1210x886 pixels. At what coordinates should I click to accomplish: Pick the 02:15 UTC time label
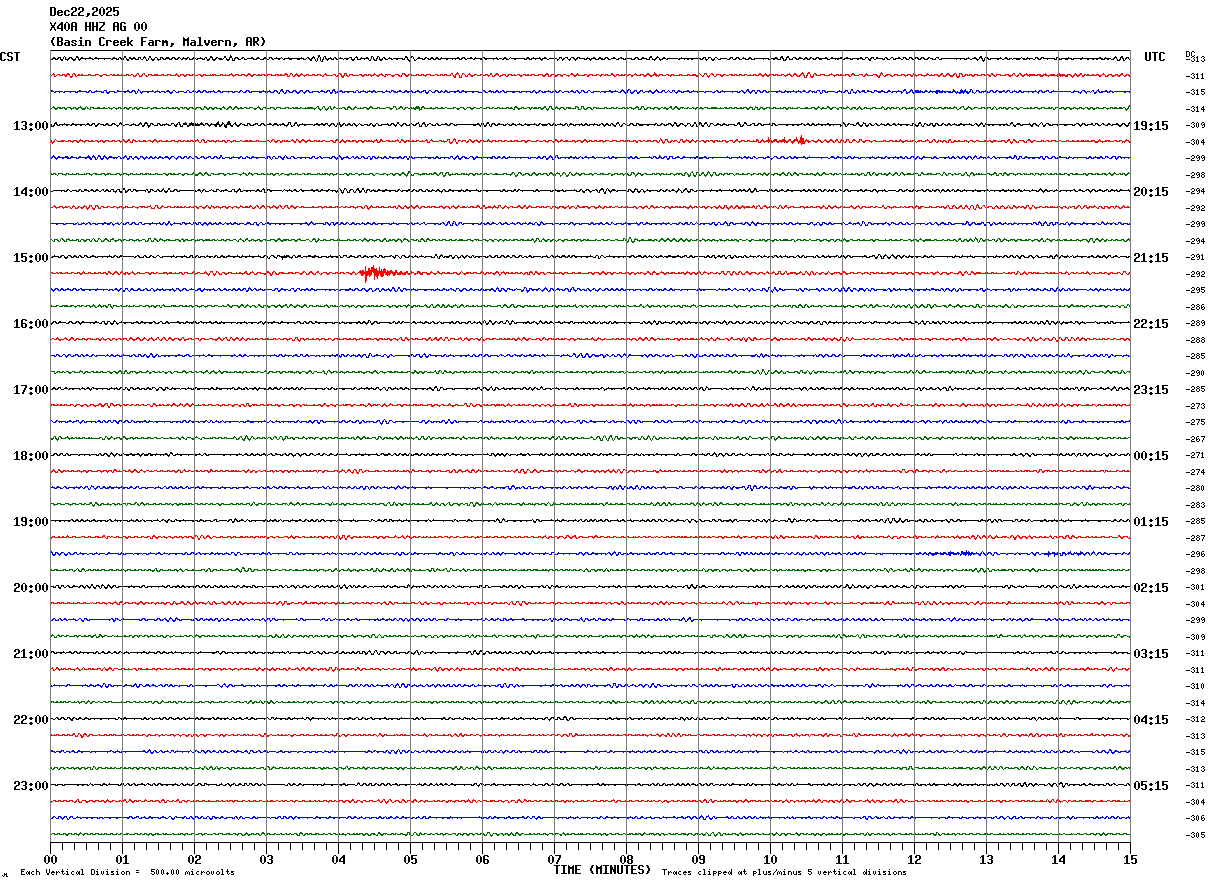1150,588
